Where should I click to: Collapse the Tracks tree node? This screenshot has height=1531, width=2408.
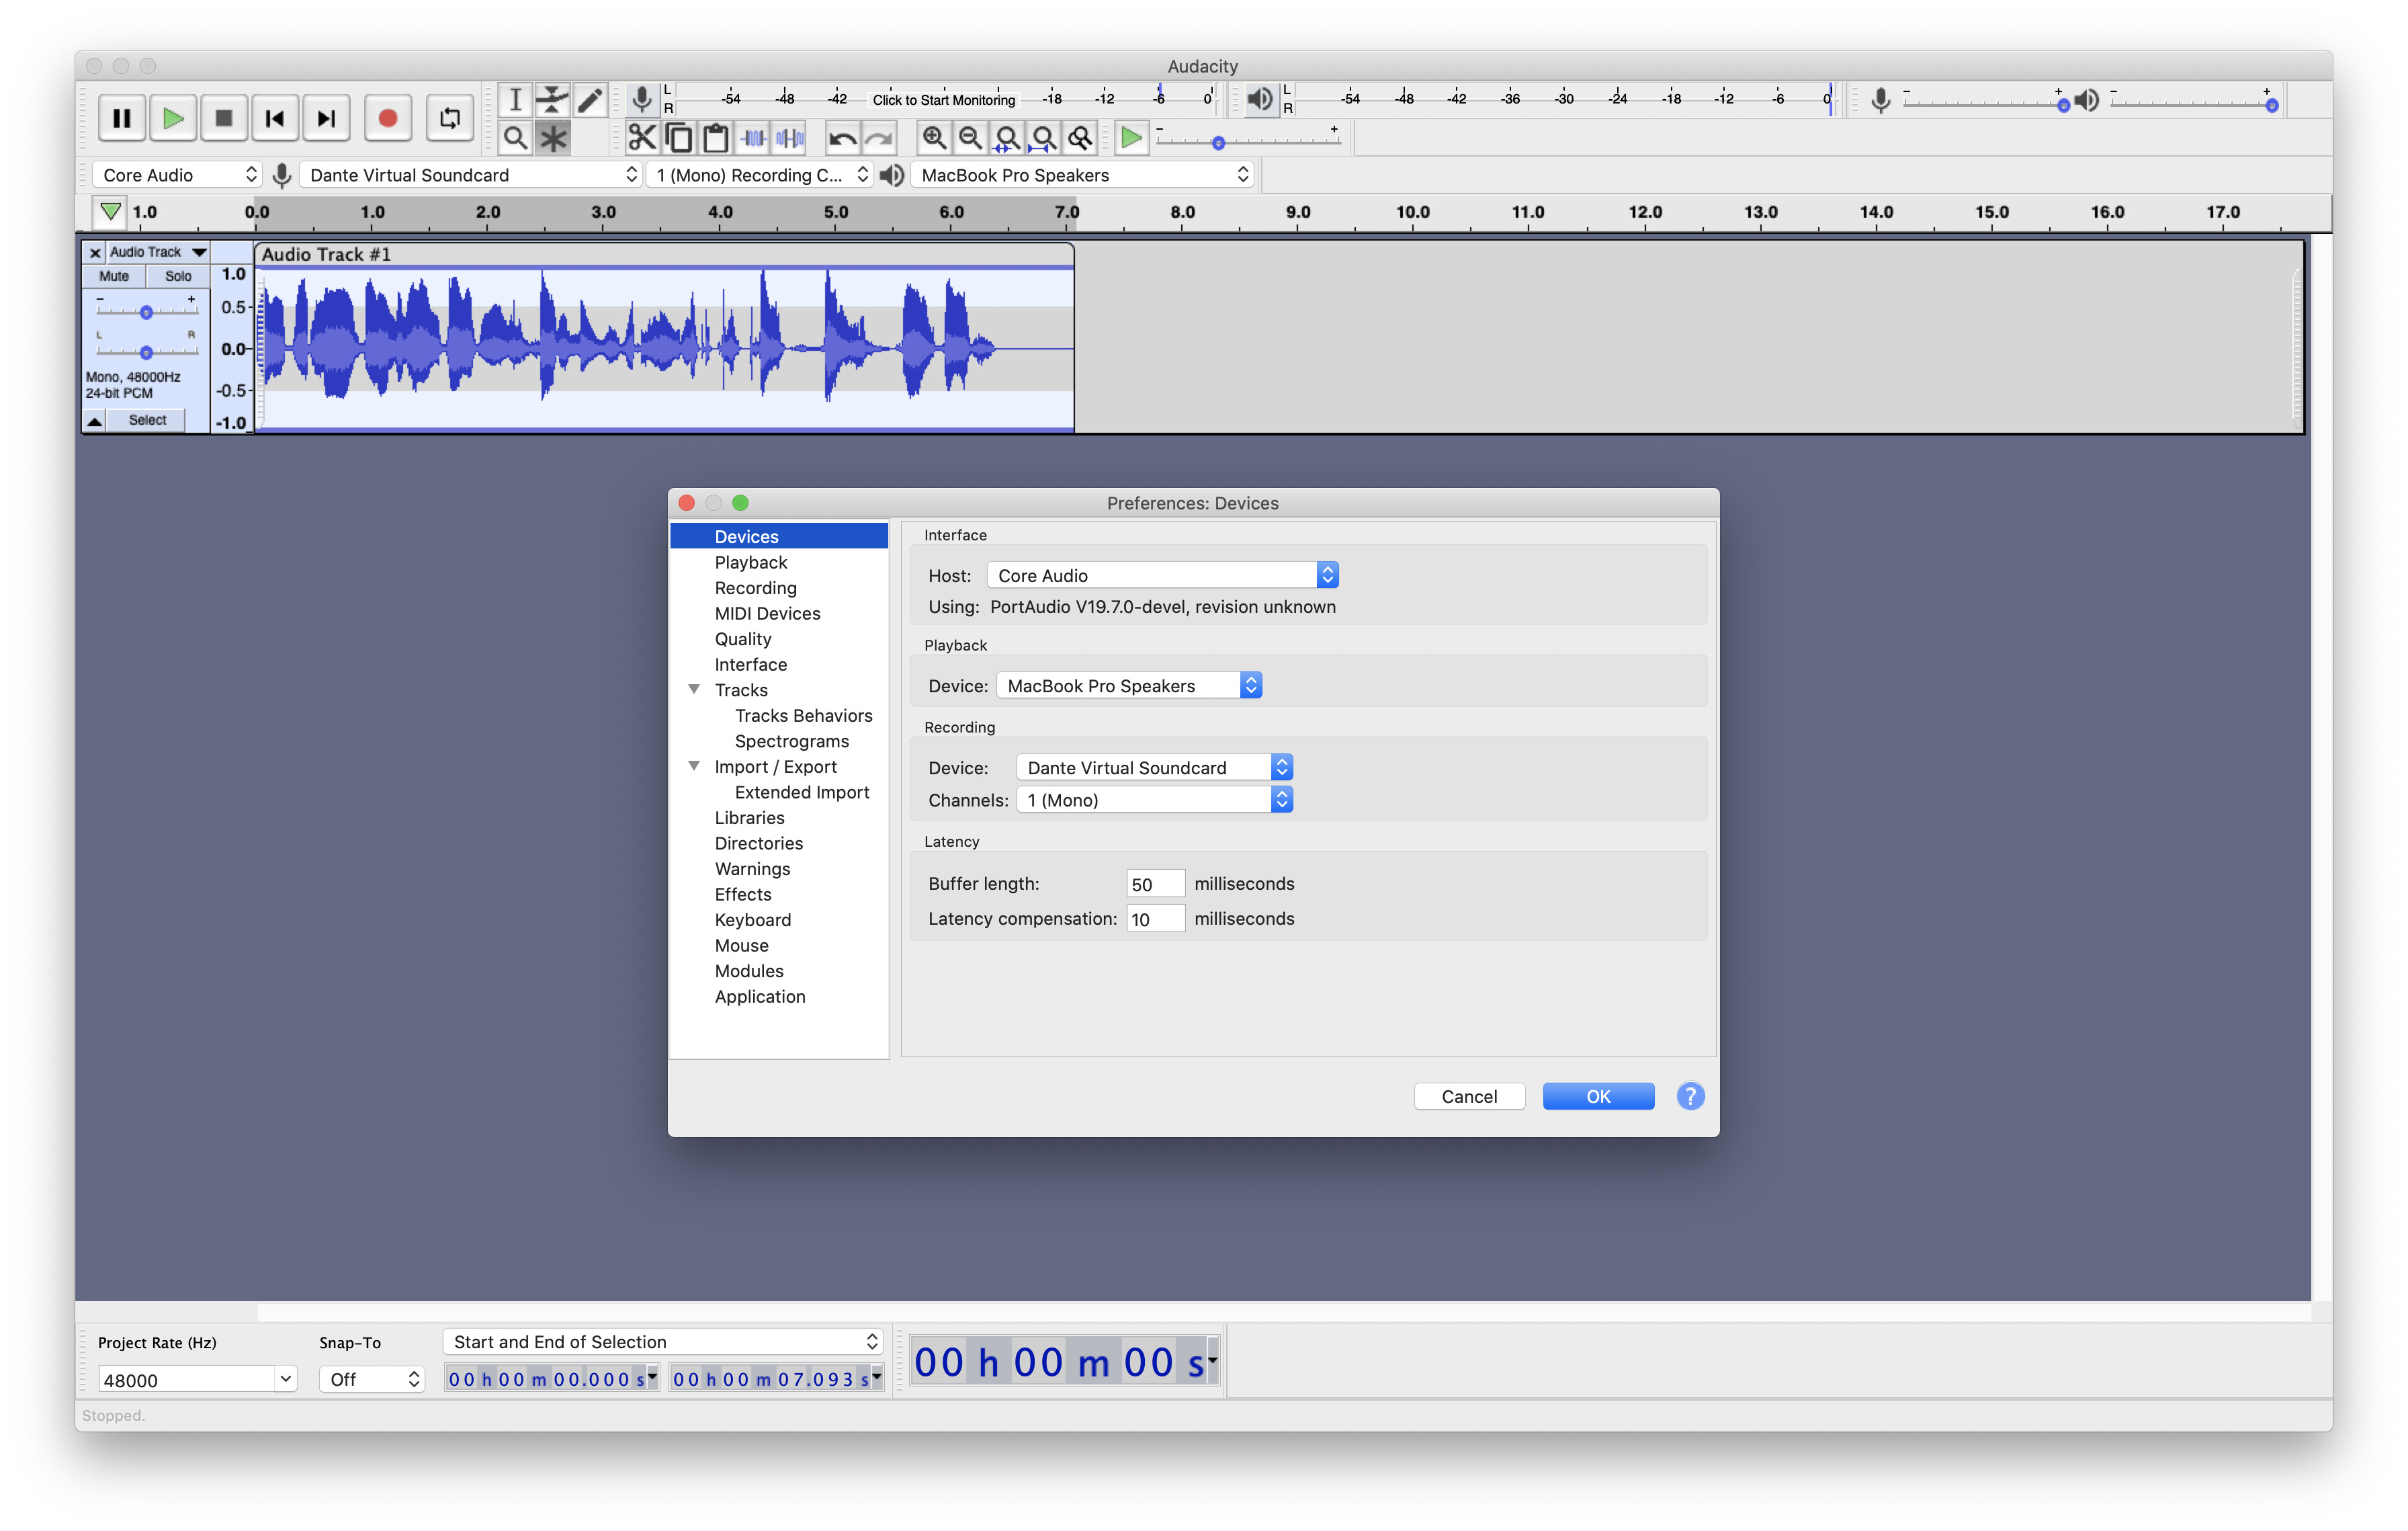[x=694, y=689]
